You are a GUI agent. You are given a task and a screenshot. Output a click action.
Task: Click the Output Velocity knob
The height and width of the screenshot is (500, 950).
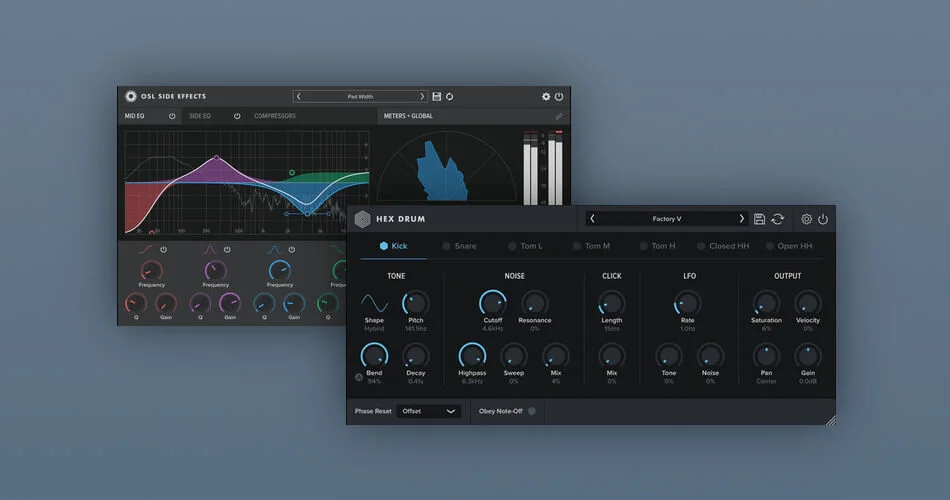(x=808, y=303)
